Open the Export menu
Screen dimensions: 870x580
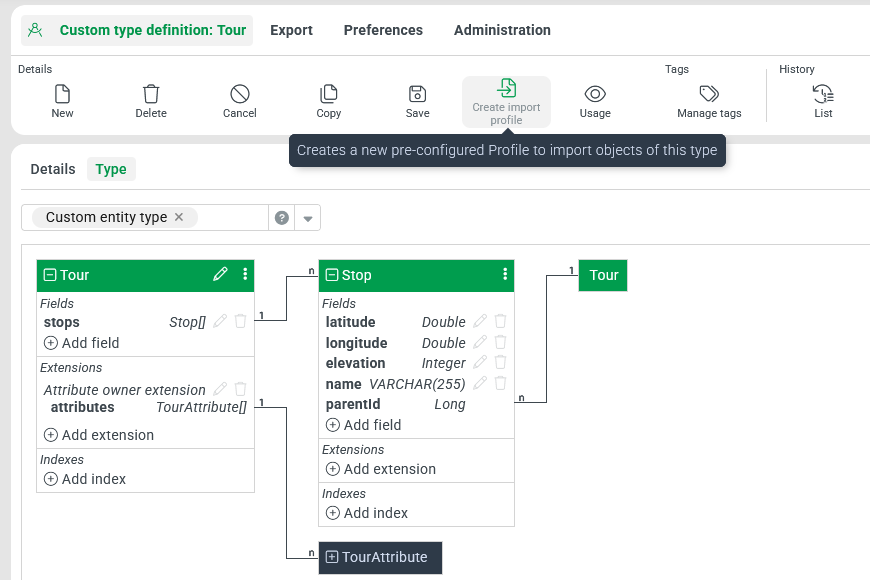point(291,30)
